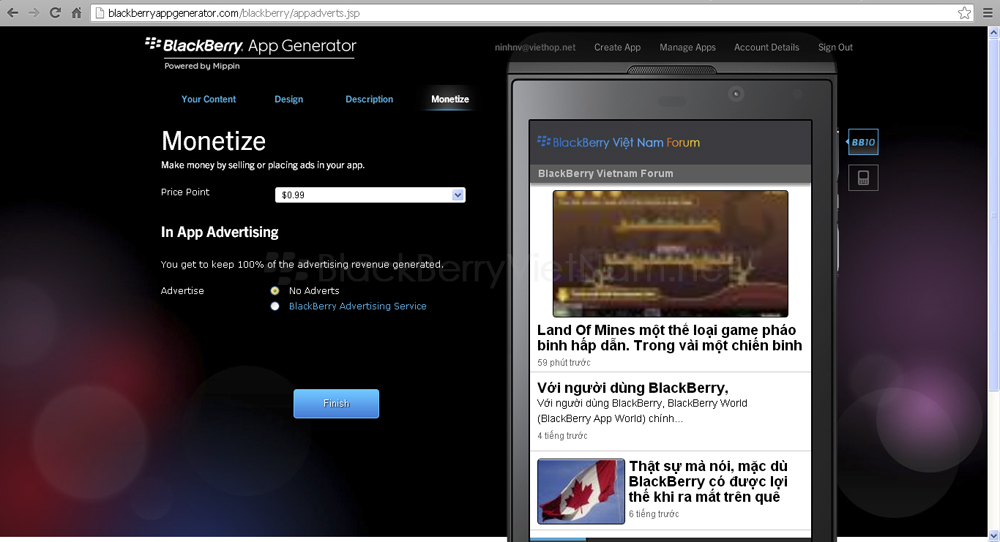Click the BlackBerry App Generator logo

click(251, 46)
